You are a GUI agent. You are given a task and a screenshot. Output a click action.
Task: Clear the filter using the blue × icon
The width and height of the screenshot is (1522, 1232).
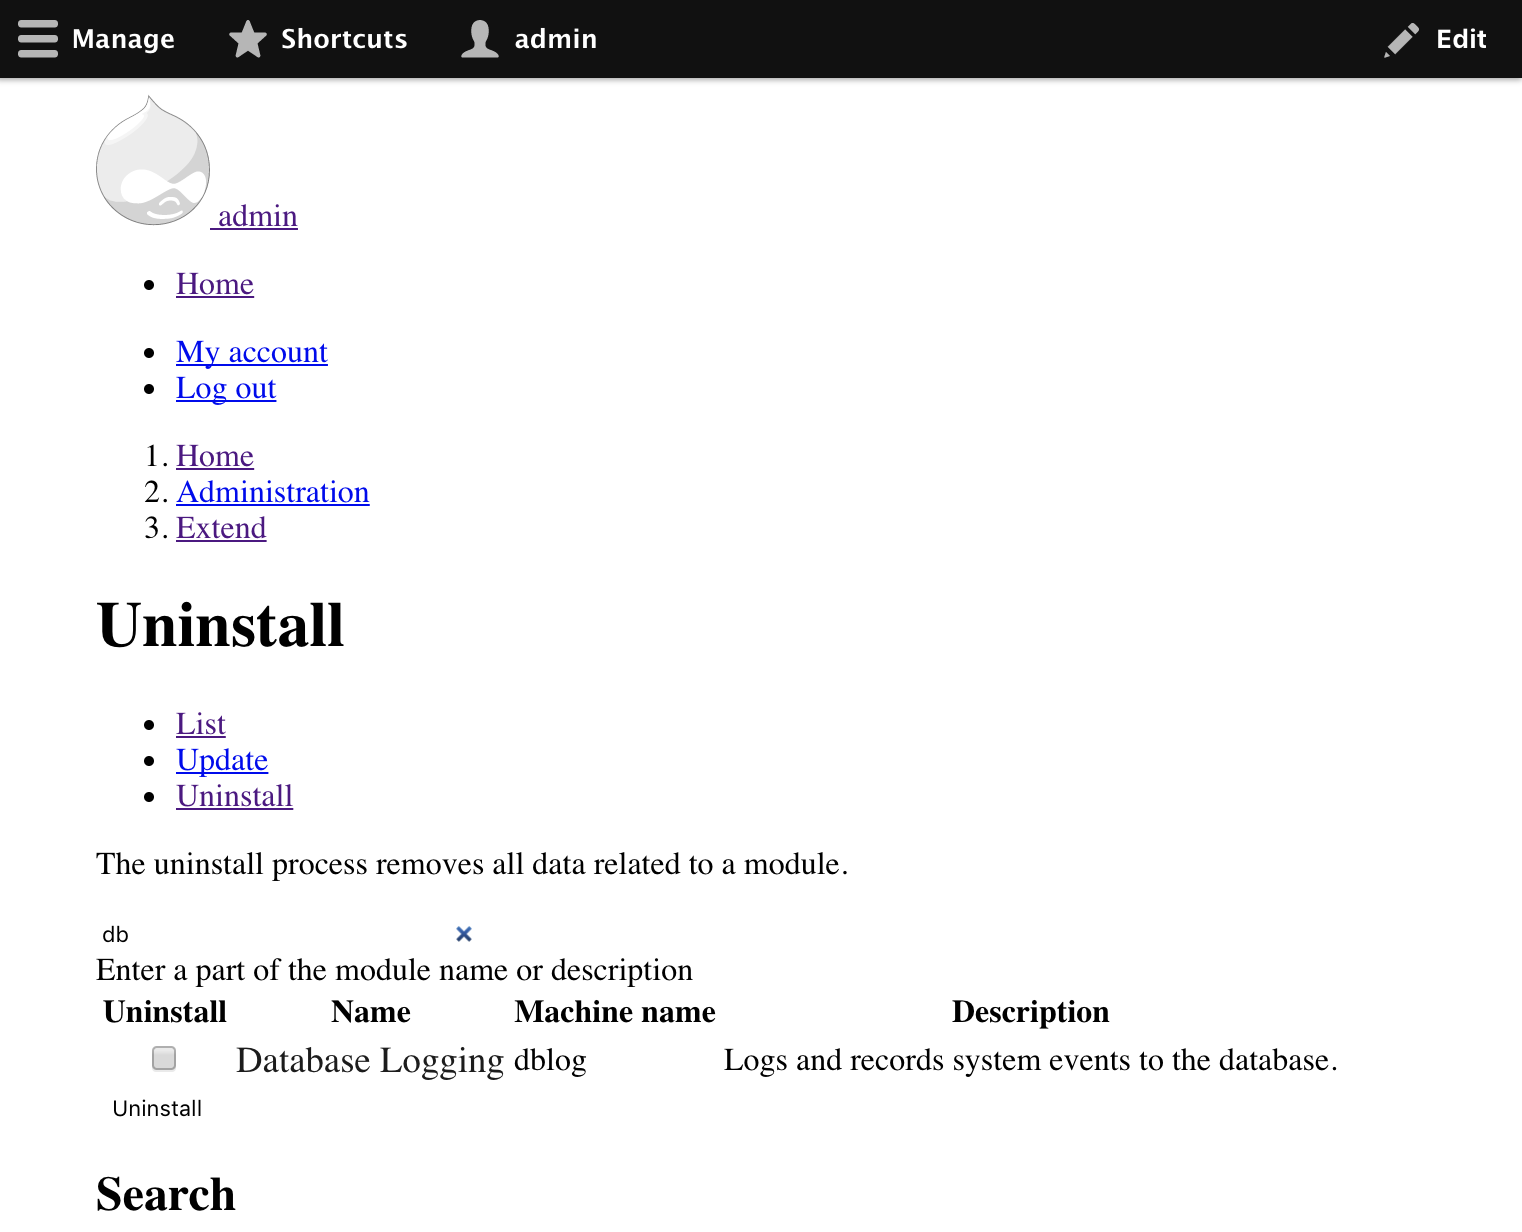click(x=463, y=933)
